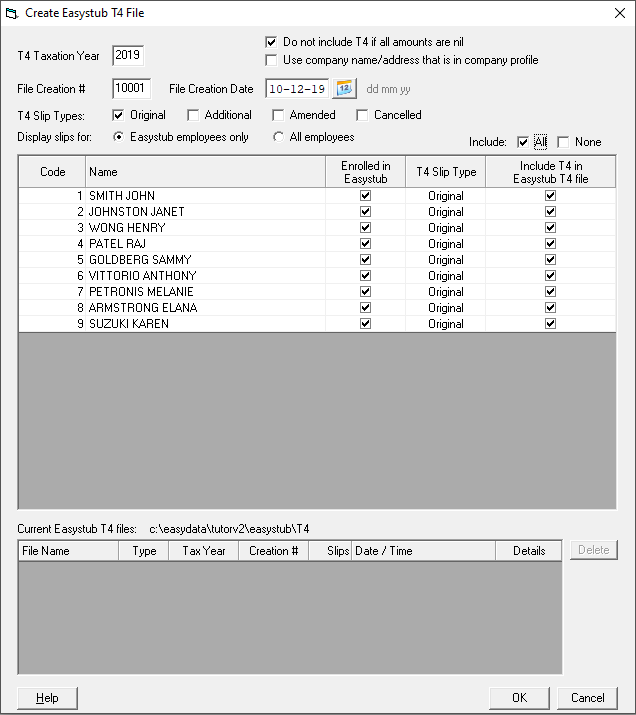Toggle Enrolled in Easystub for PETRONIS MELANIE
The height and width of the screenshot is (715, 636).
click(x=365, y=291)
